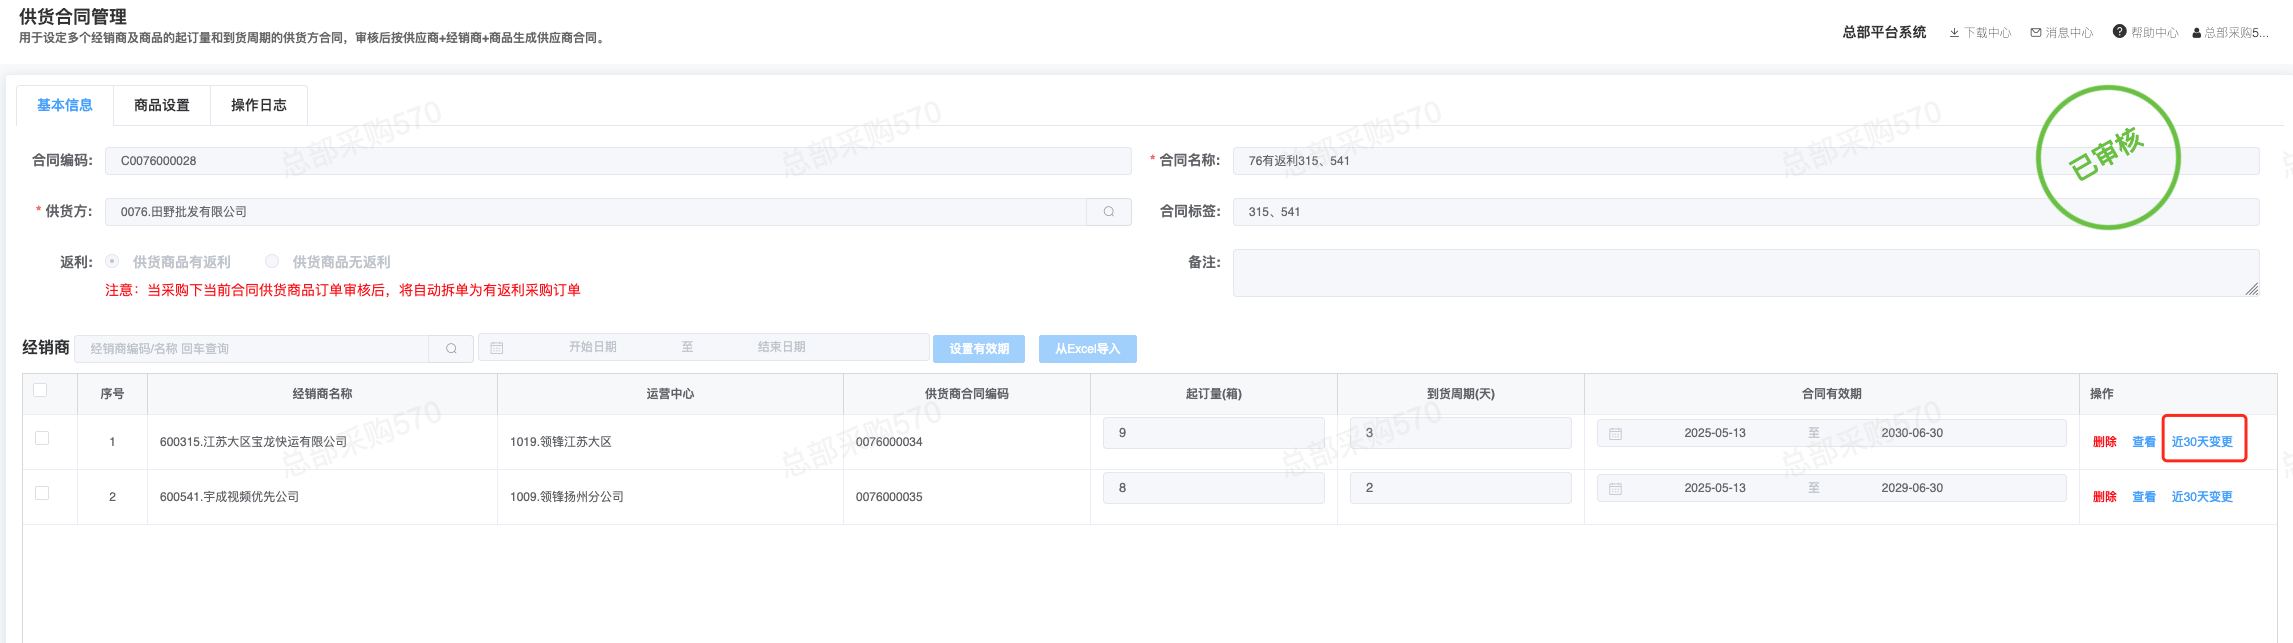Open 近30天变更 for row 1
Screen dimensions: 2293x643
click(x=2202, y=442)
